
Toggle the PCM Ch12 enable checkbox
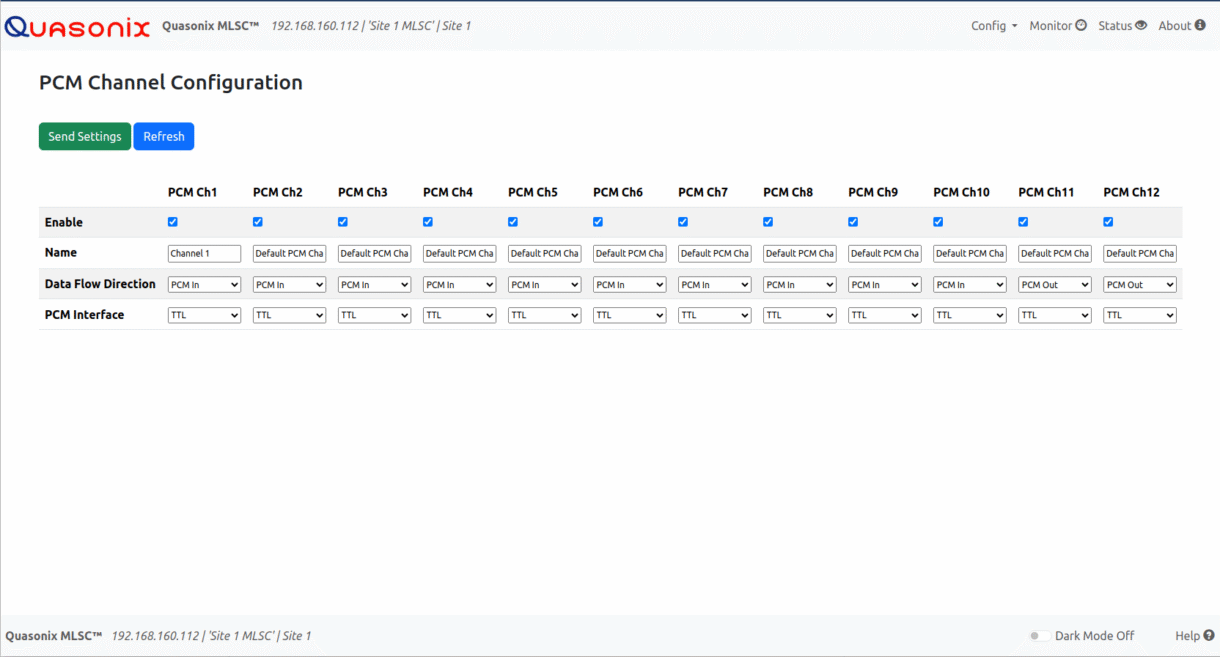(x=1108, y=222)
